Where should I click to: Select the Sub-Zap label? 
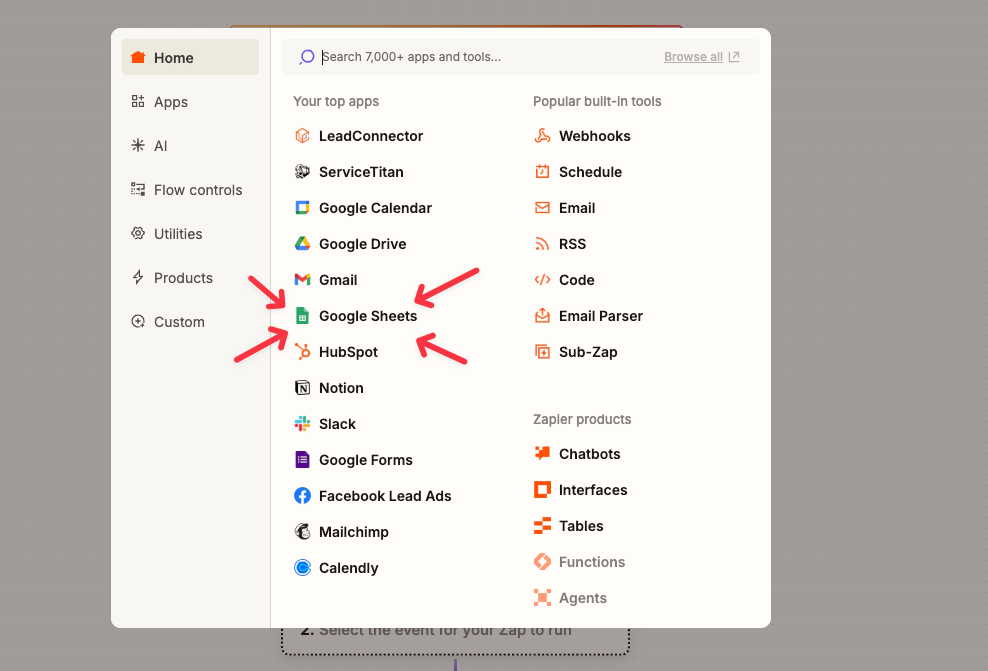tap(588, 352)
